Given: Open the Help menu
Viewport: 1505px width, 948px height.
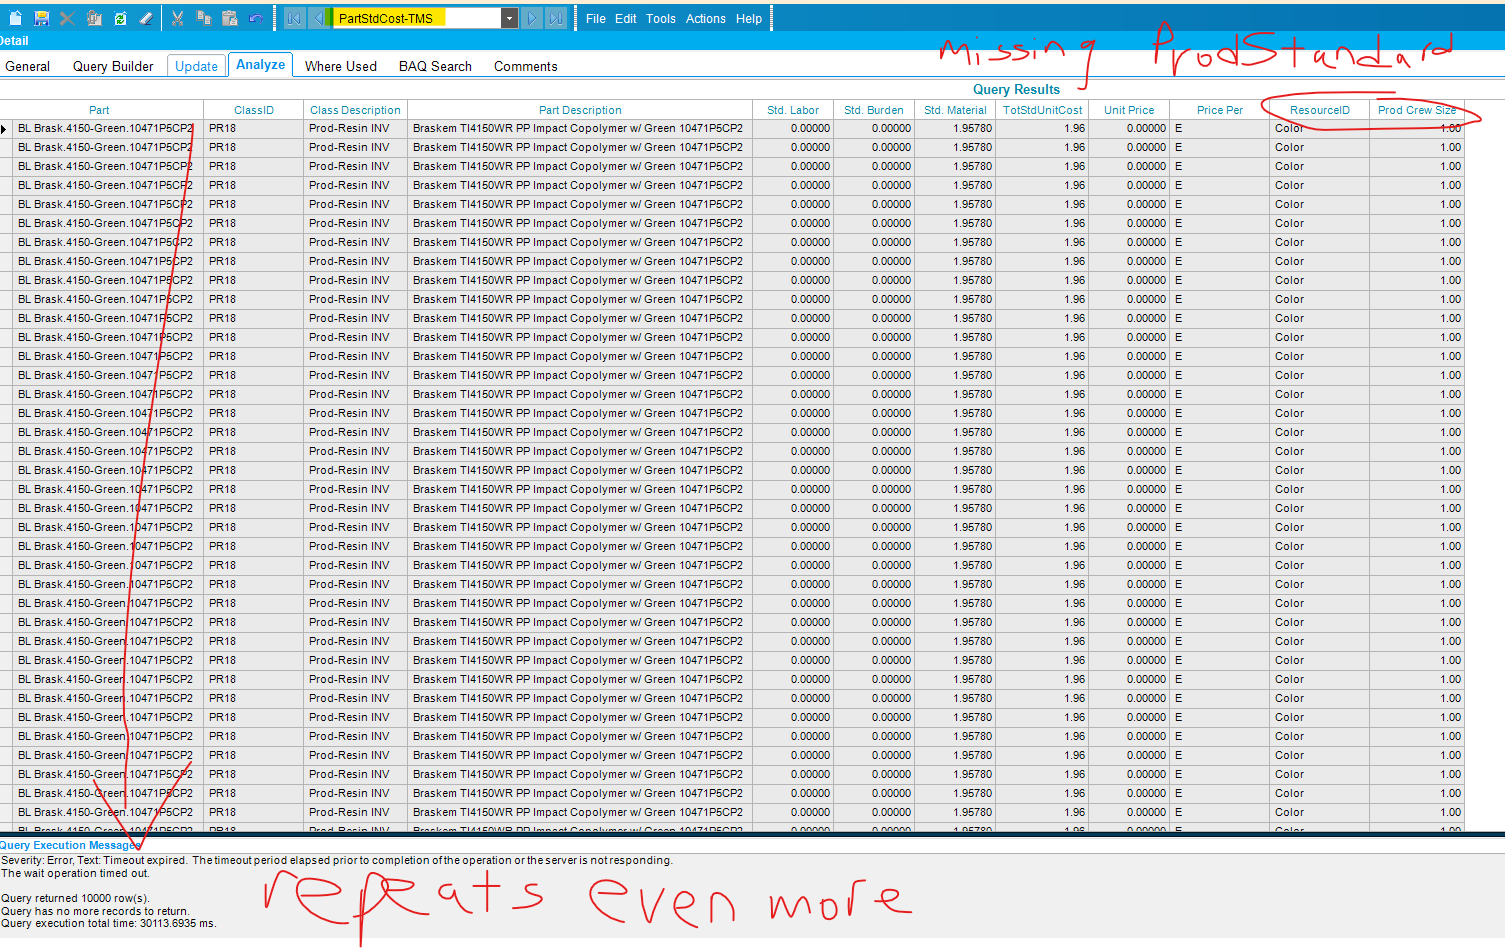Looking at the screenshot, I should pyautogui.click(x=749, y=18).
